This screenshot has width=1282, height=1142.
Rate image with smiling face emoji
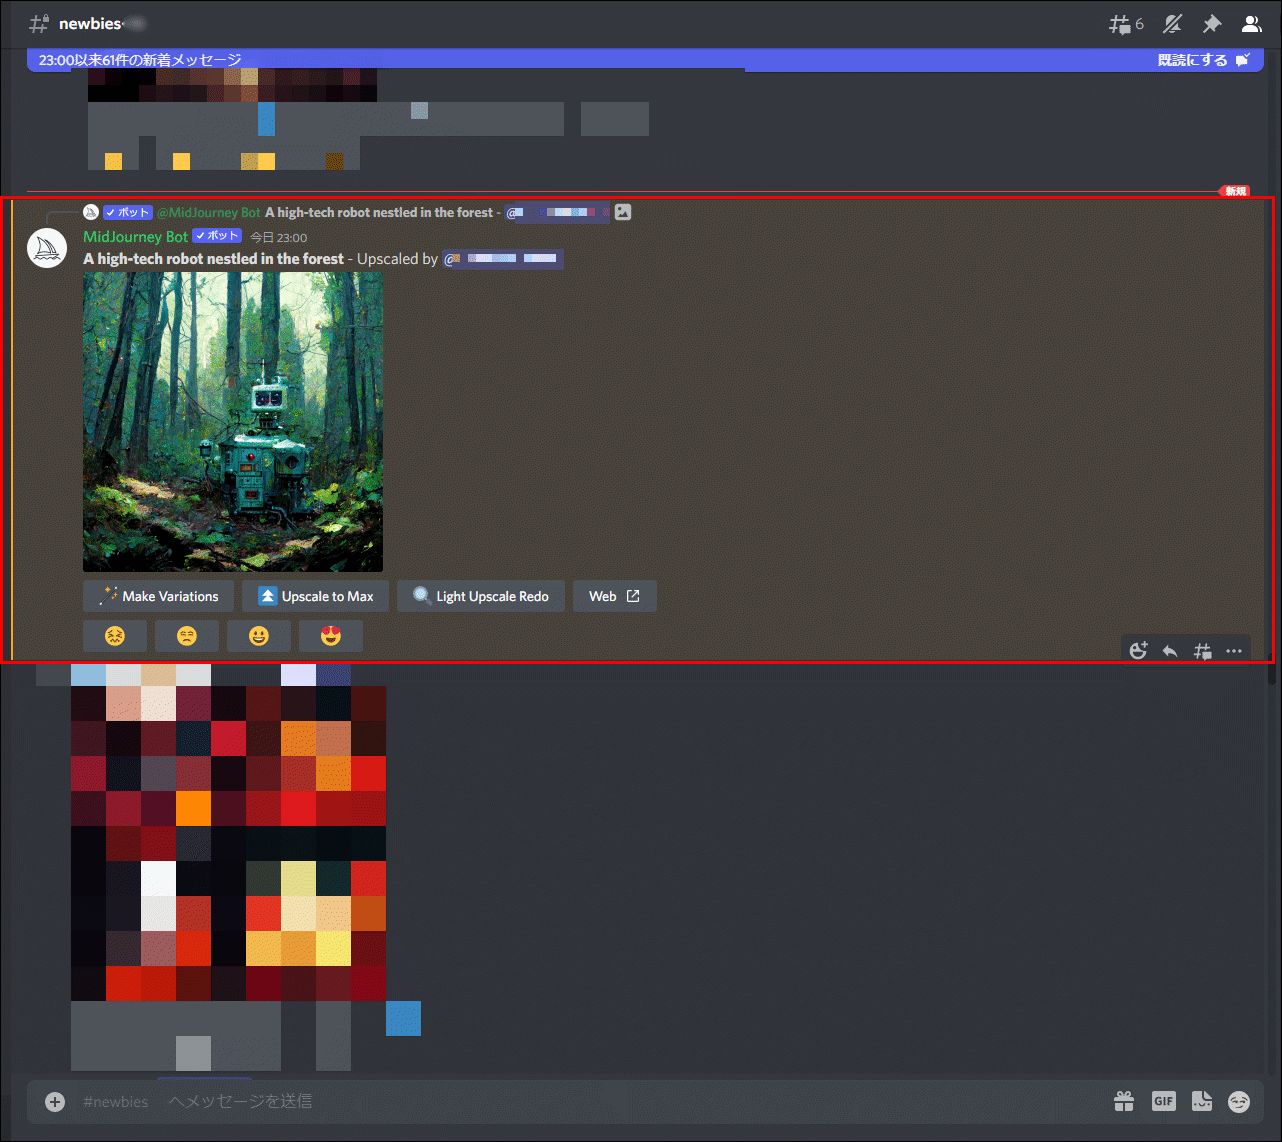pos(259,636)
